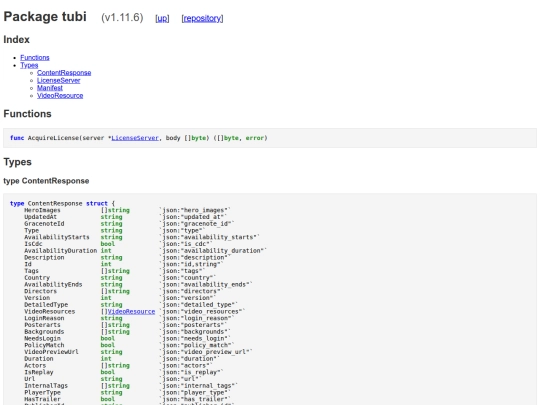Click the Functions section heading
The height and width of the screenshot is (405, 540).
click(x=28, y=114)
